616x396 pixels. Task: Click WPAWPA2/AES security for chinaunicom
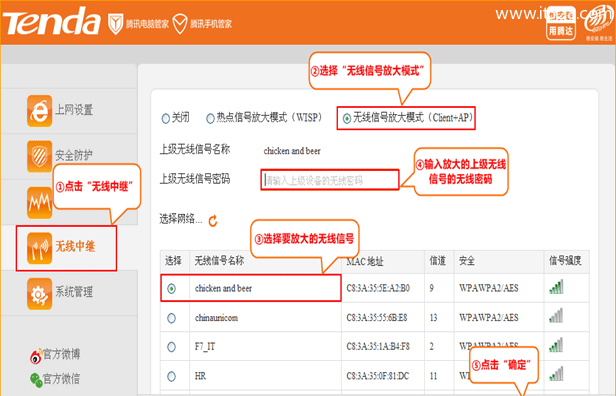click(489, 317)
